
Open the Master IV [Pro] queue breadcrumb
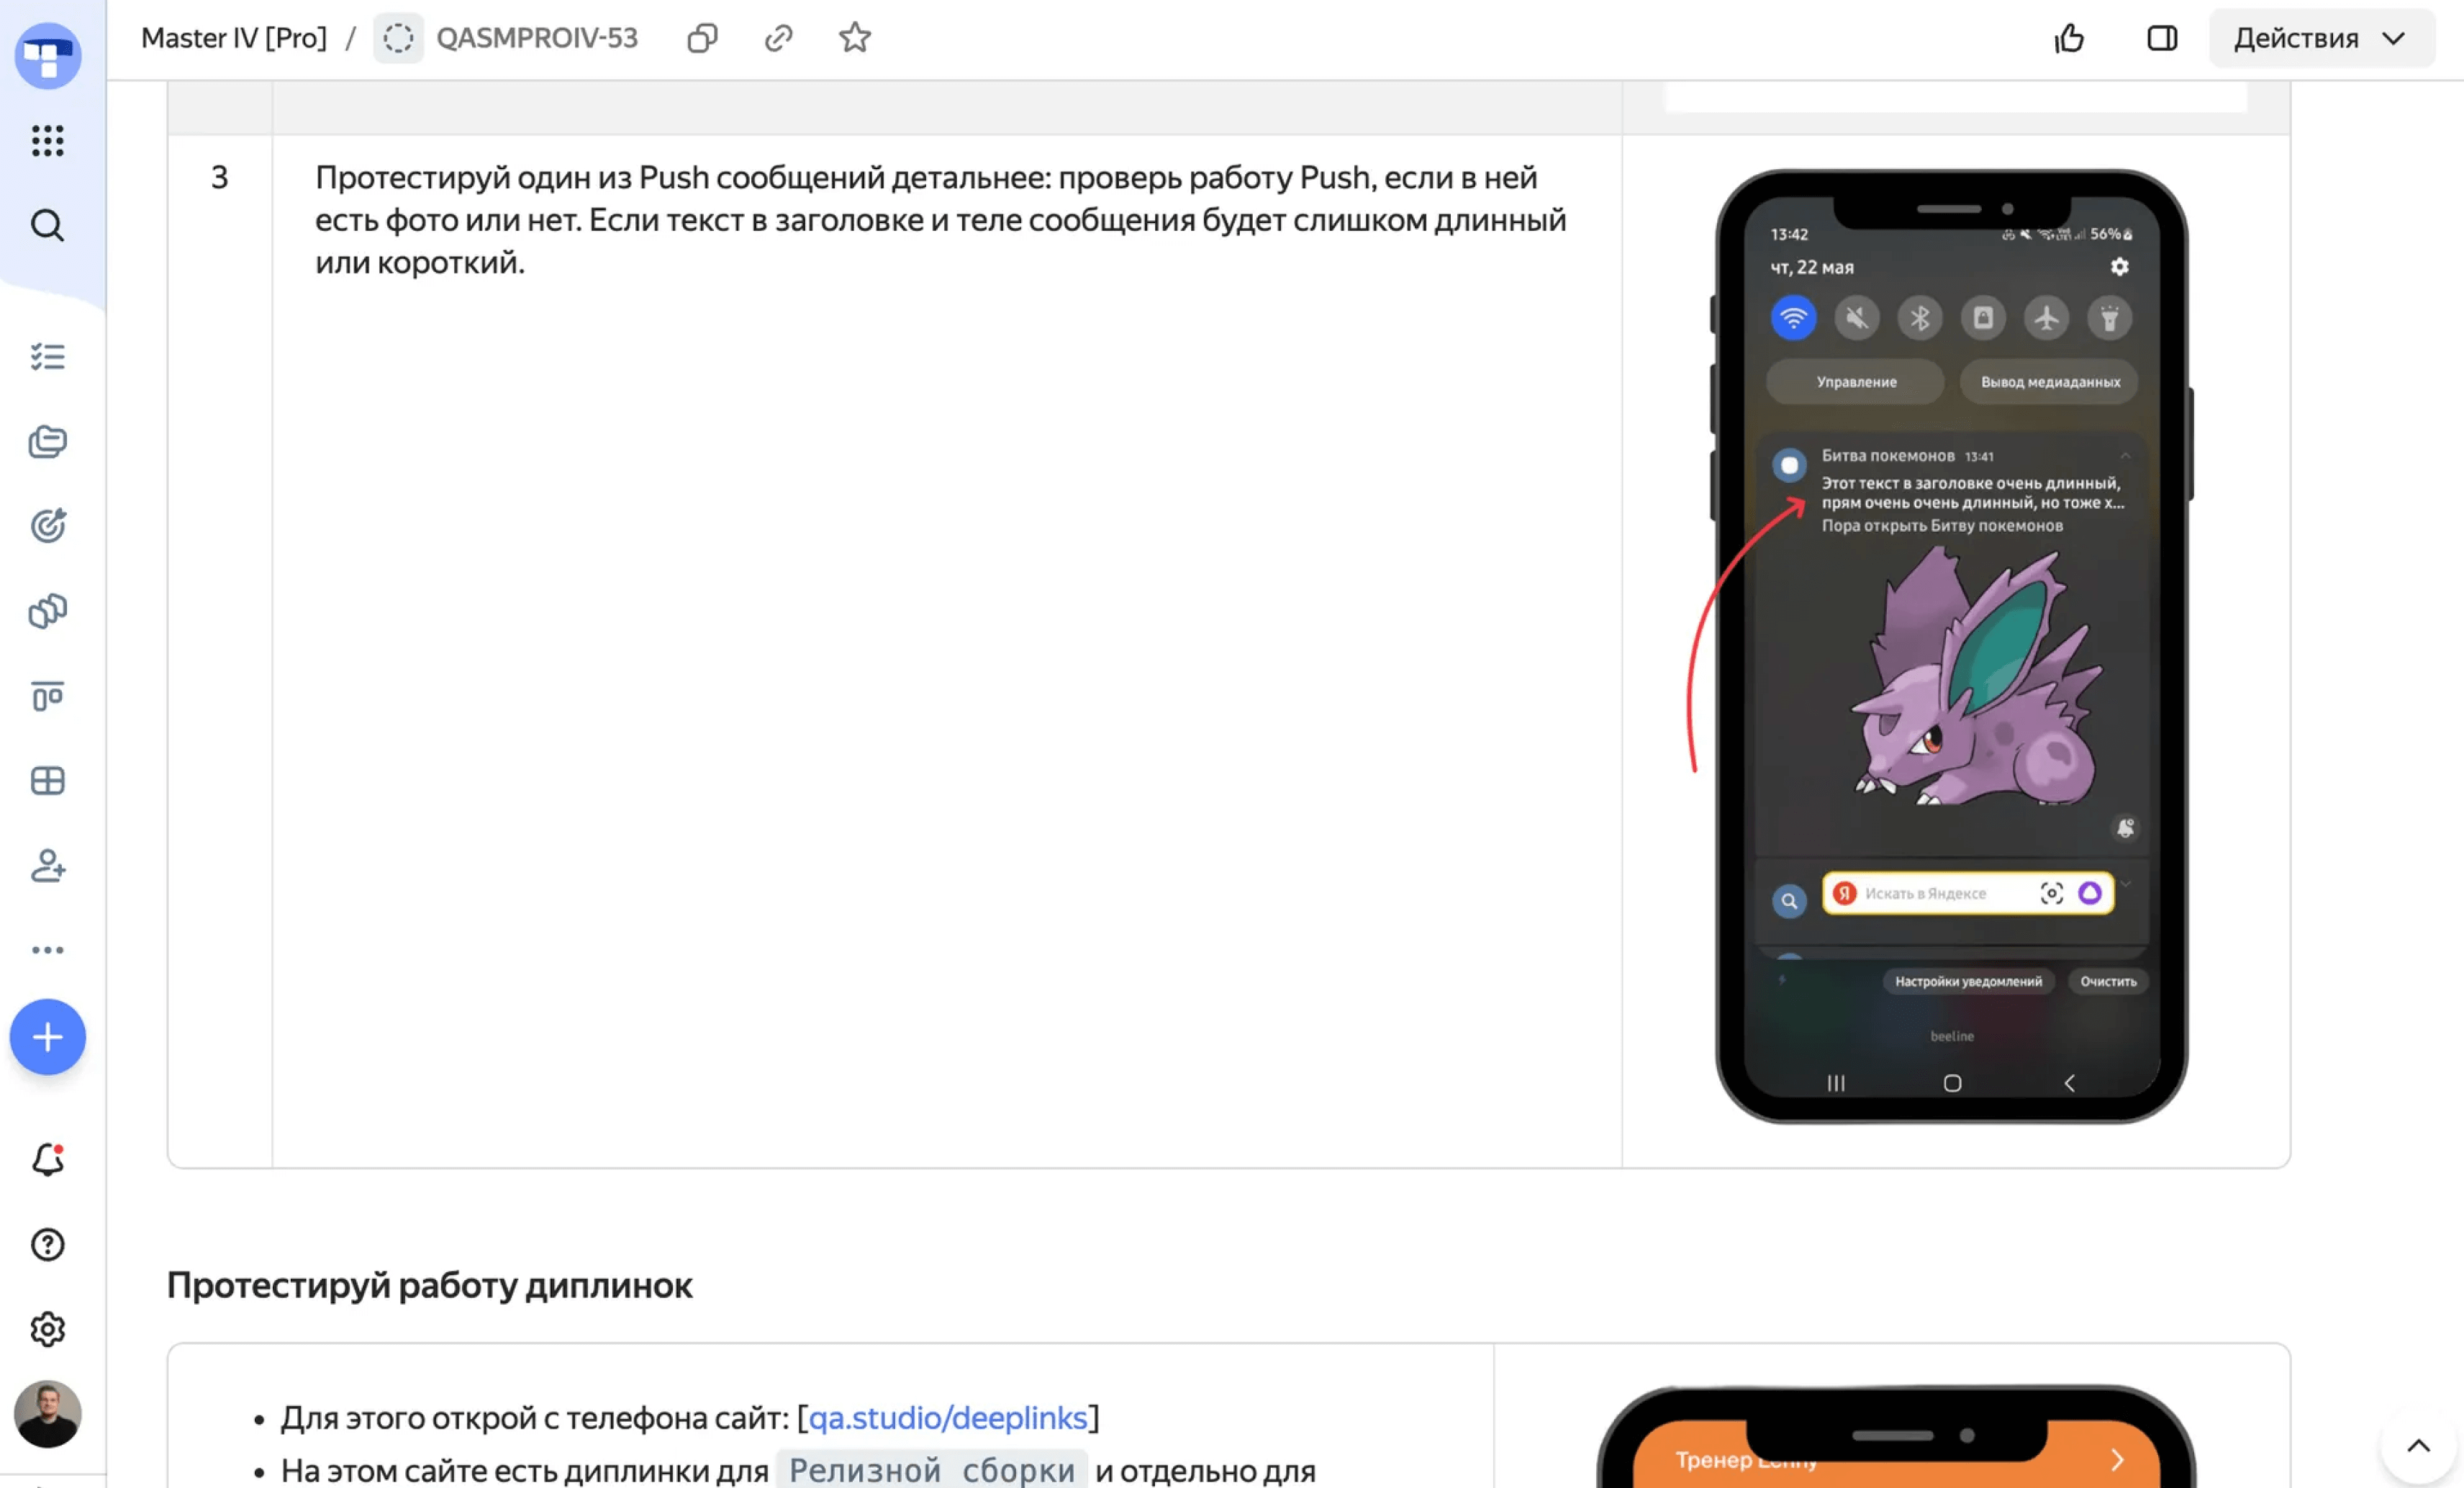234,38
